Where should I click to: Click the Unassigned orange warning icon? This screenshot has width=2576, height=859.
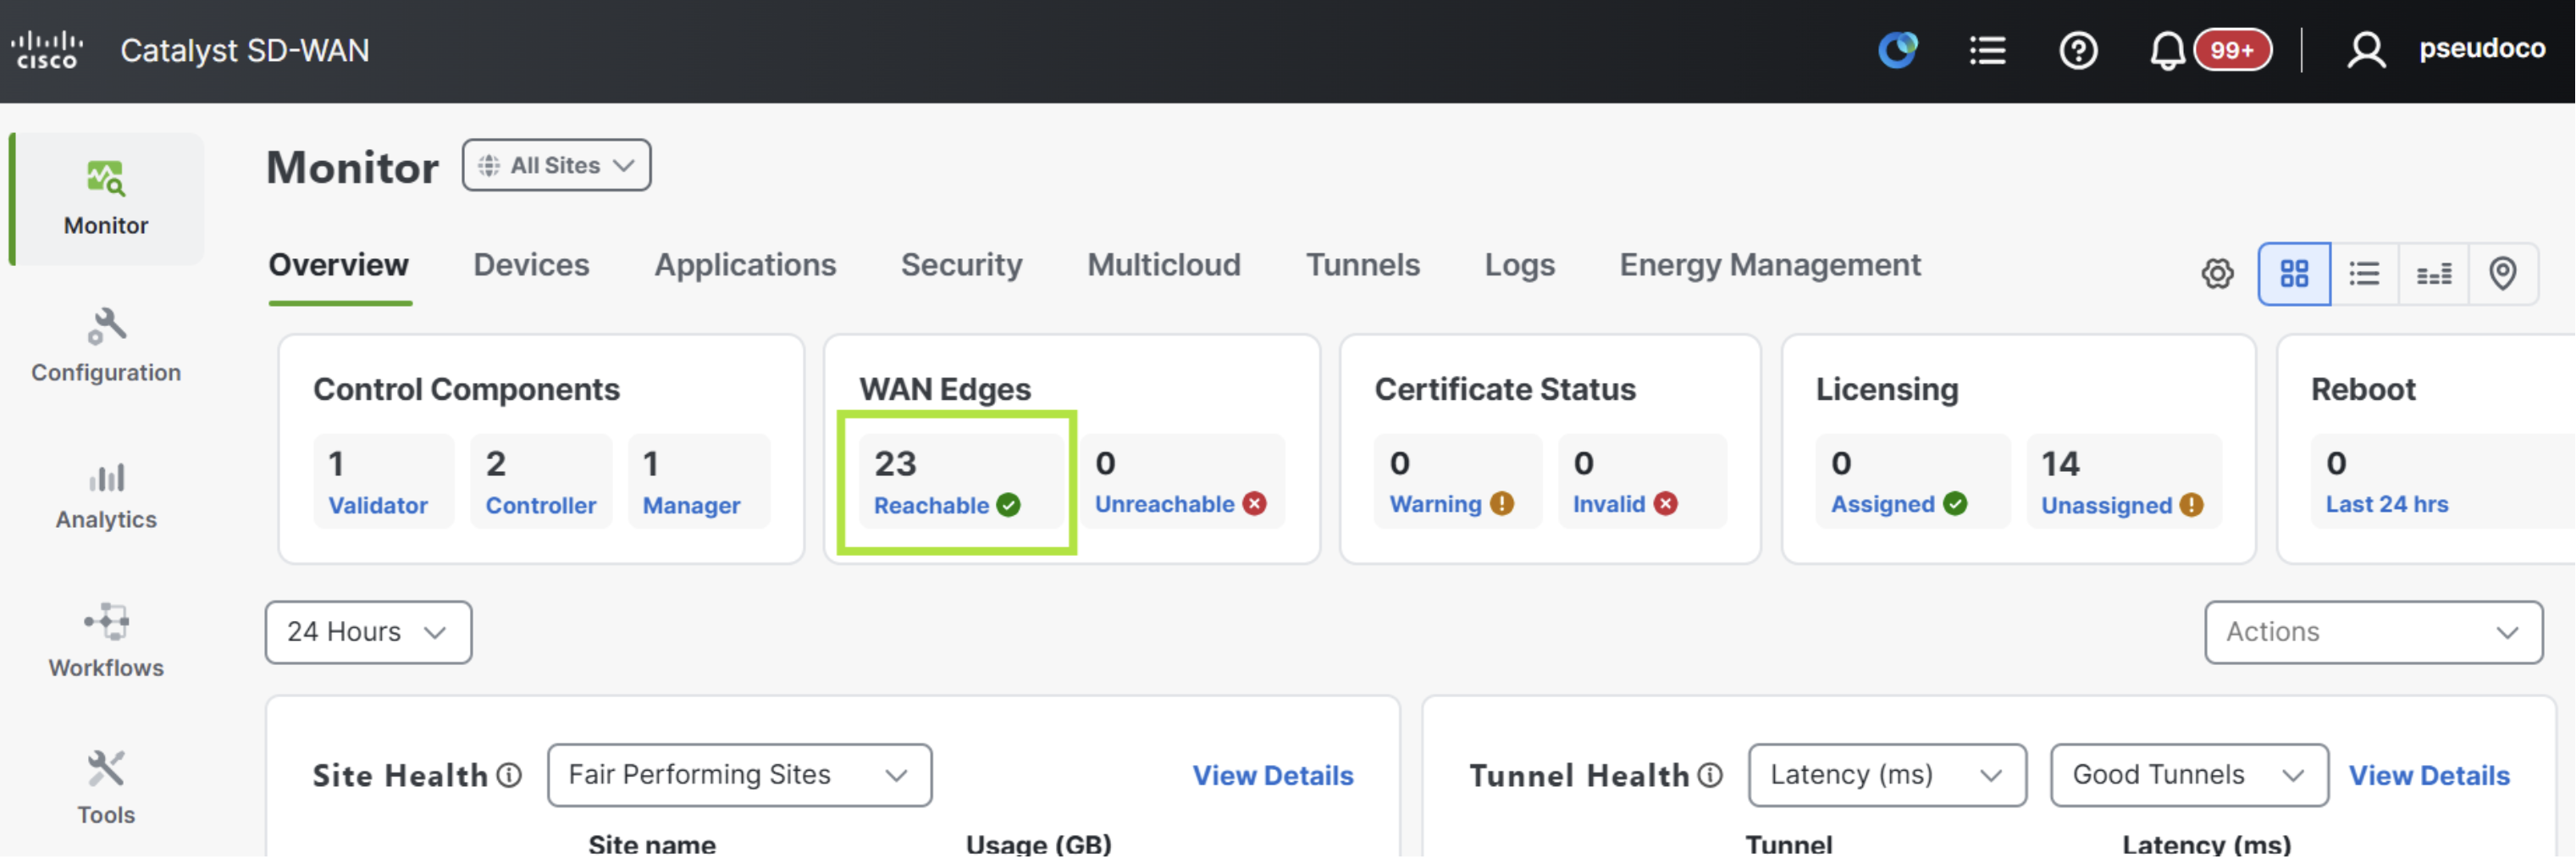click(x=2191, y=506)
